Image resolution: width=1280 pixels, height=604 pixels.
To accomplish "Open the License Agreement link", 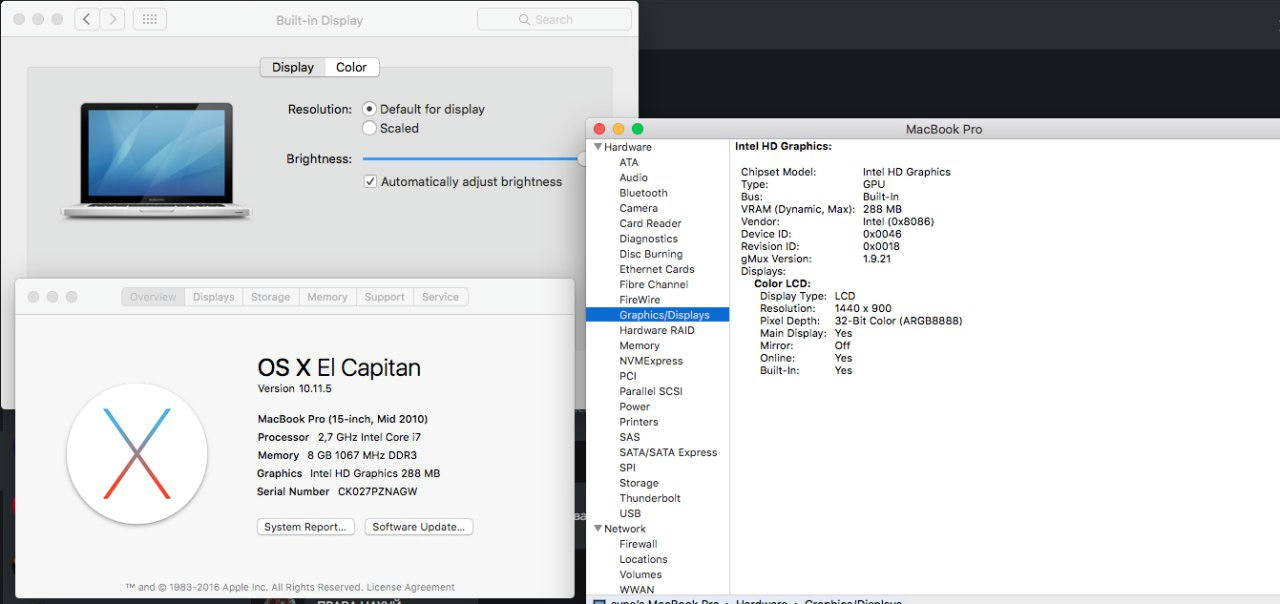I will point(410,588).
